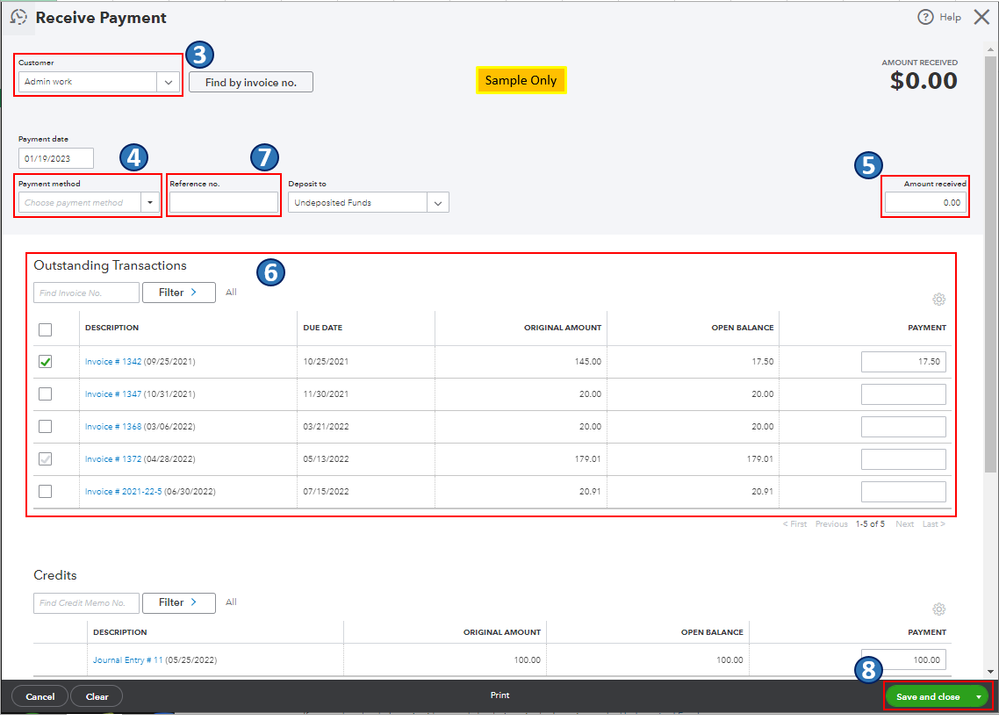Click the 145.00 original amount cell
The image size is (999, 715).
(x=587, y=361)
